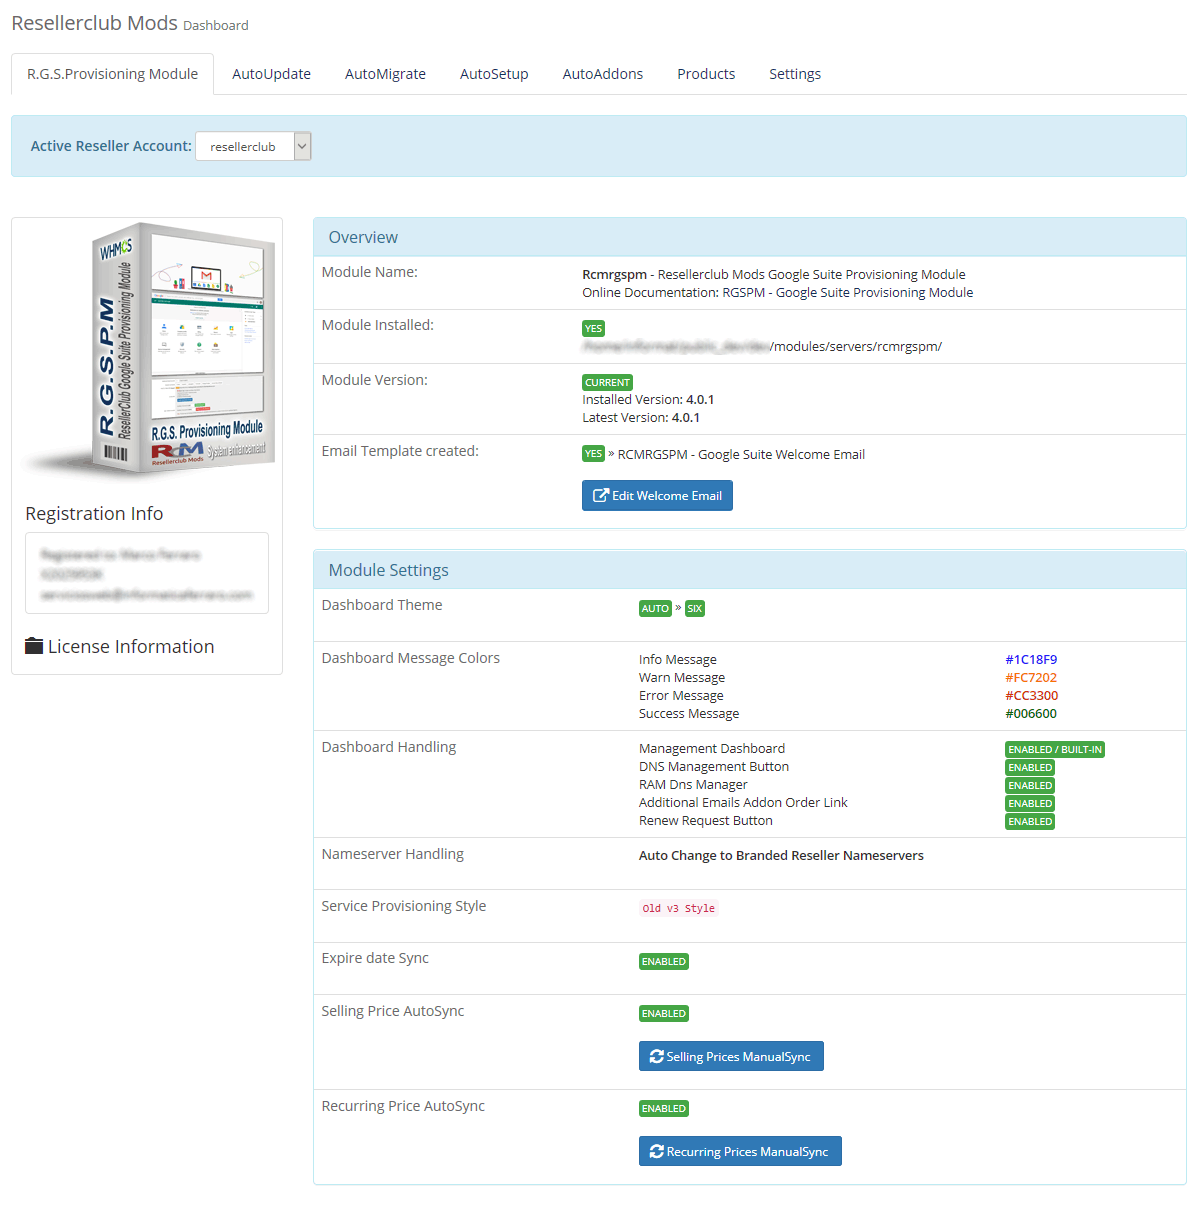Screen dimensions: 1200x1218
Task: Click the CURRENT module version badge
Action: point(607,382)
